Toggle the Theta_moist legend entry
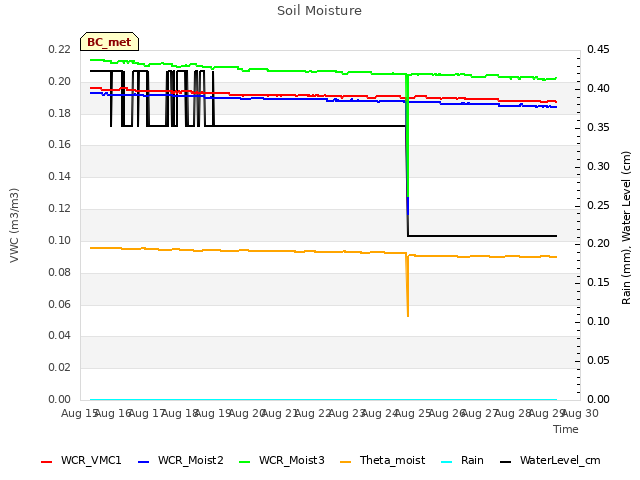Image resolution: width=640 pixels, height=480 pixels. (x=382, y=460)
